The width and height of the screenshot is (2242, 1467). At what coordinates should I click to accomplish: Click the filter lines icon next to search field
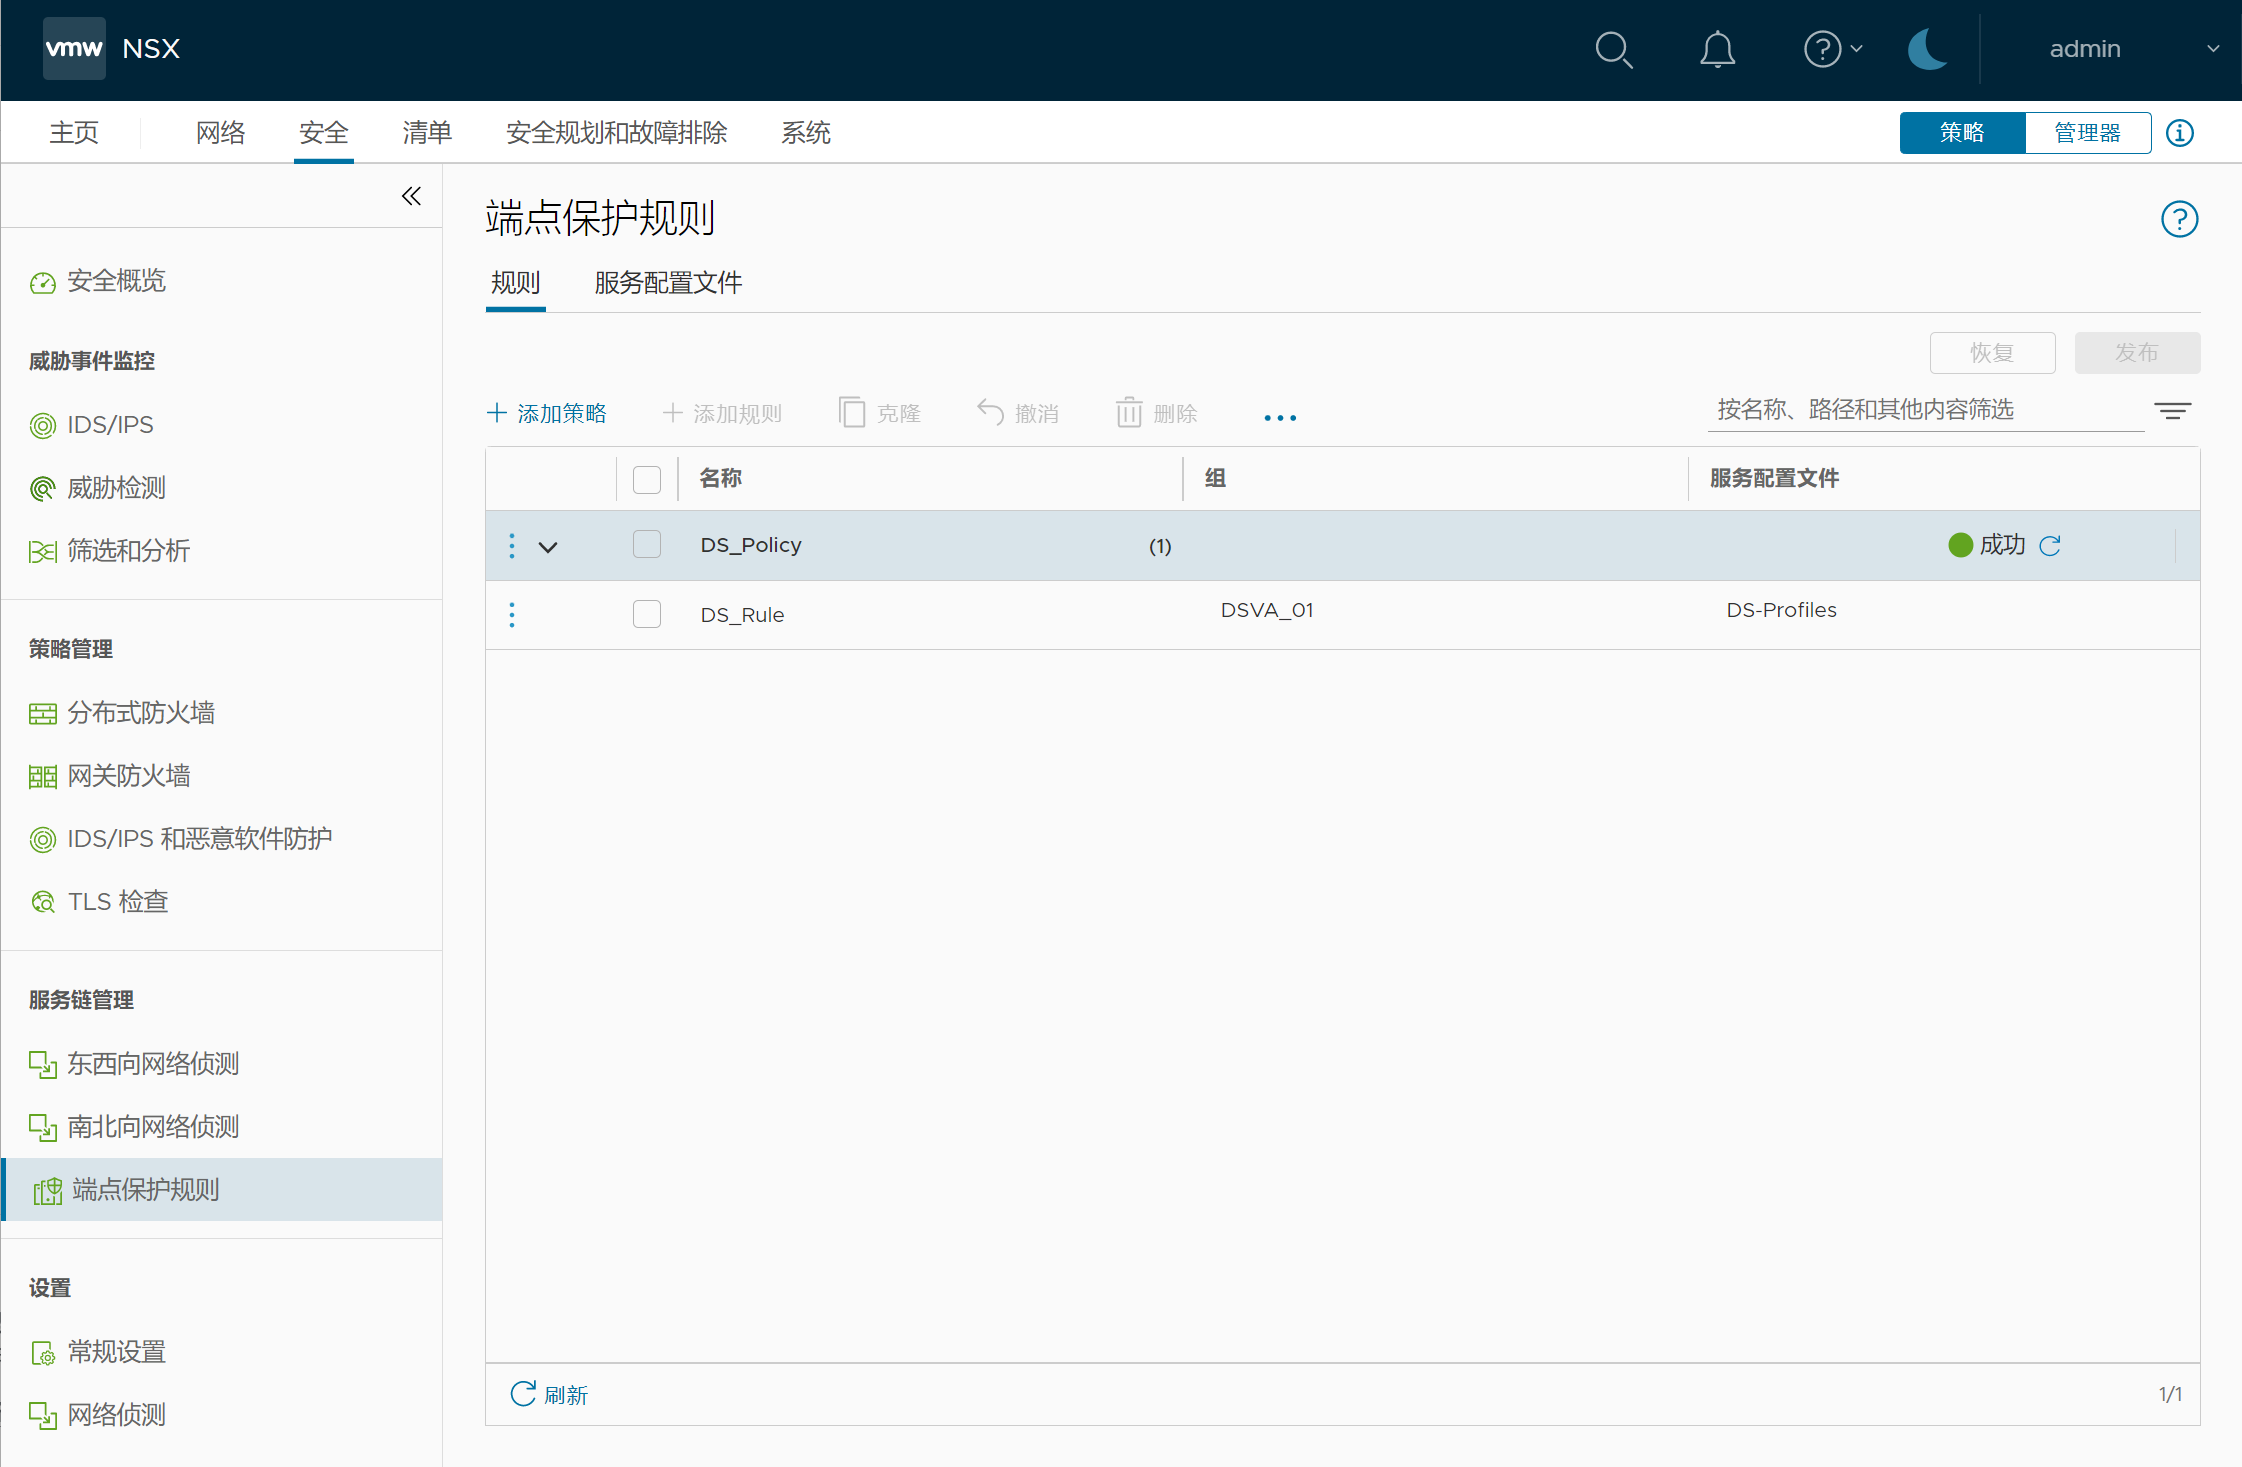point(2172,411)
